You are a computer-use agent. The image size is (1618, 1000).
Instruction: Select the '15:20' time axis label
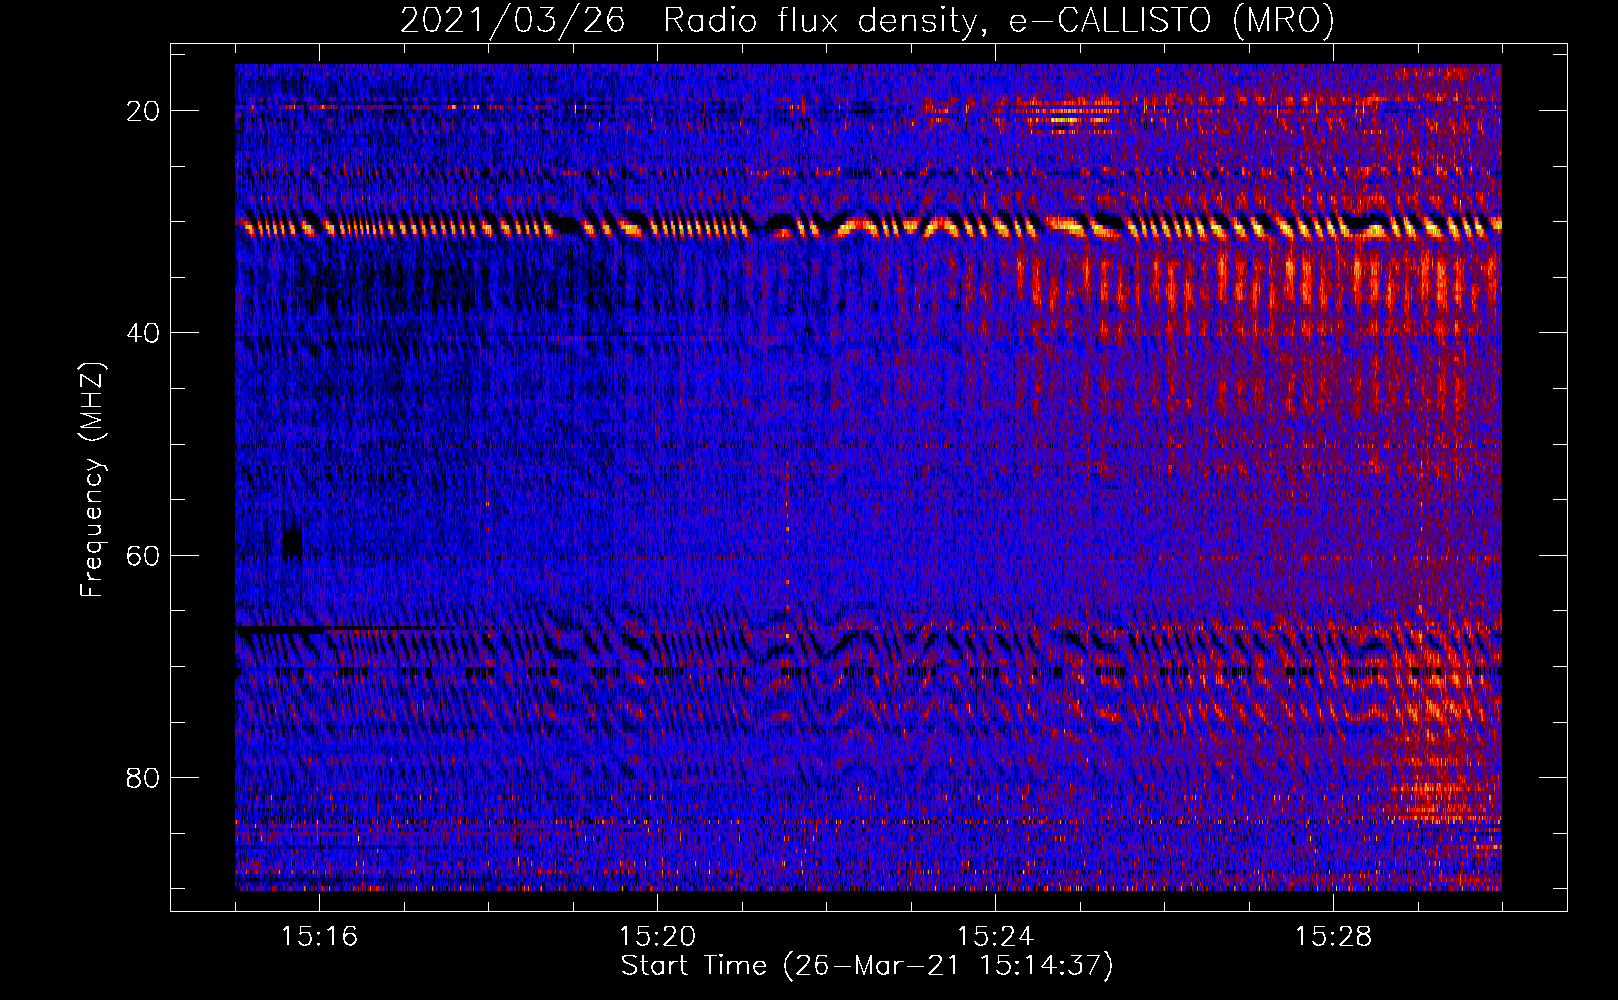coord(657,937)
